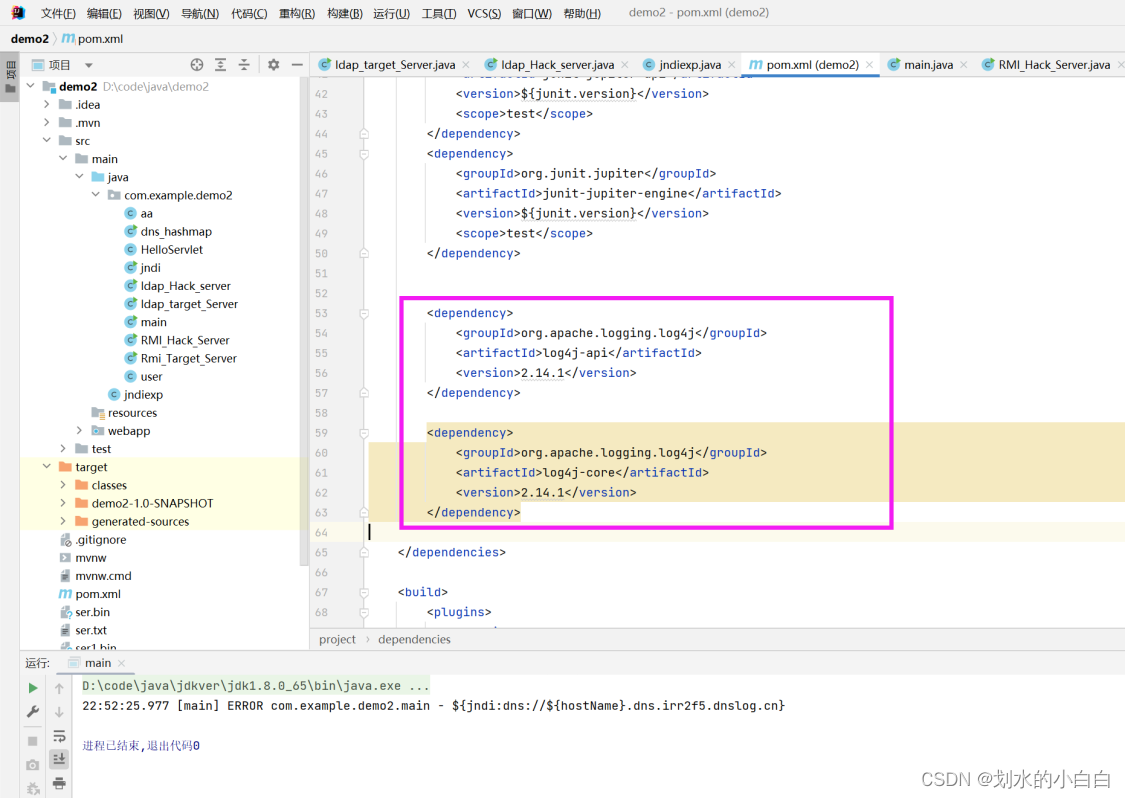Click the expand all icon in project panel

point(220,65)
